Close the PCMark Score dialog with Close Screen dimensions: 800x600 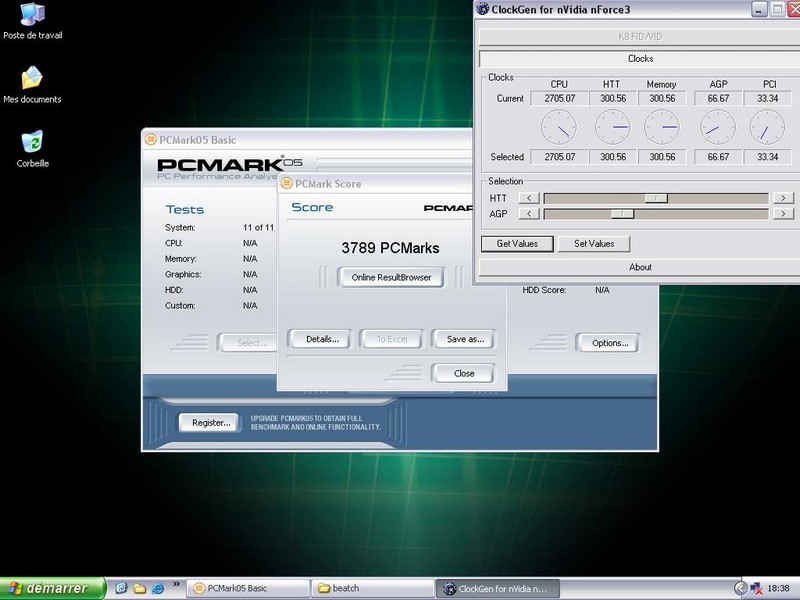click(463, 373)
